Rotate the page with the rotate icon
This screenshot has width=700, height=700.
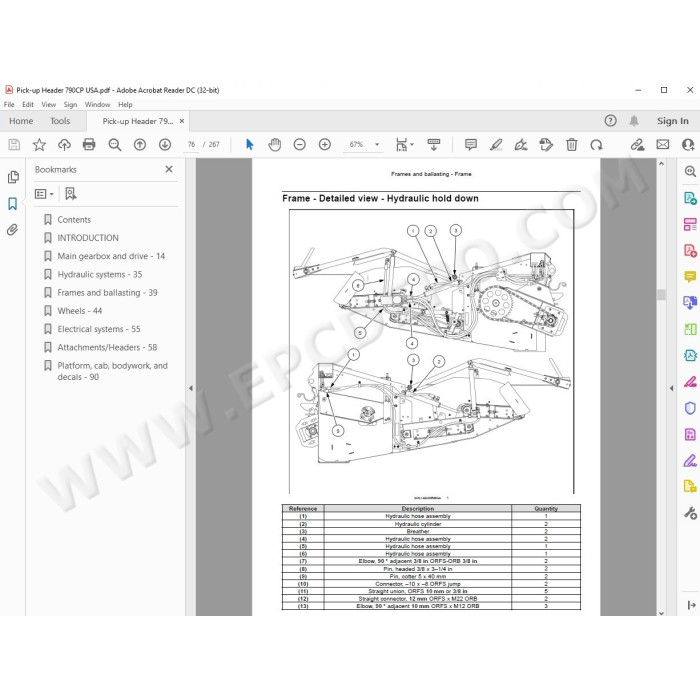click(596, 145)
